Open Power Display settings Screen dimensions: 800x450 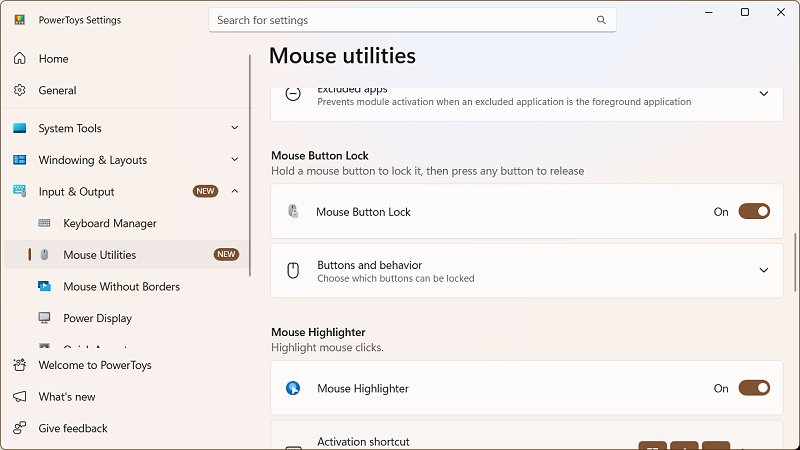point(126,318)
